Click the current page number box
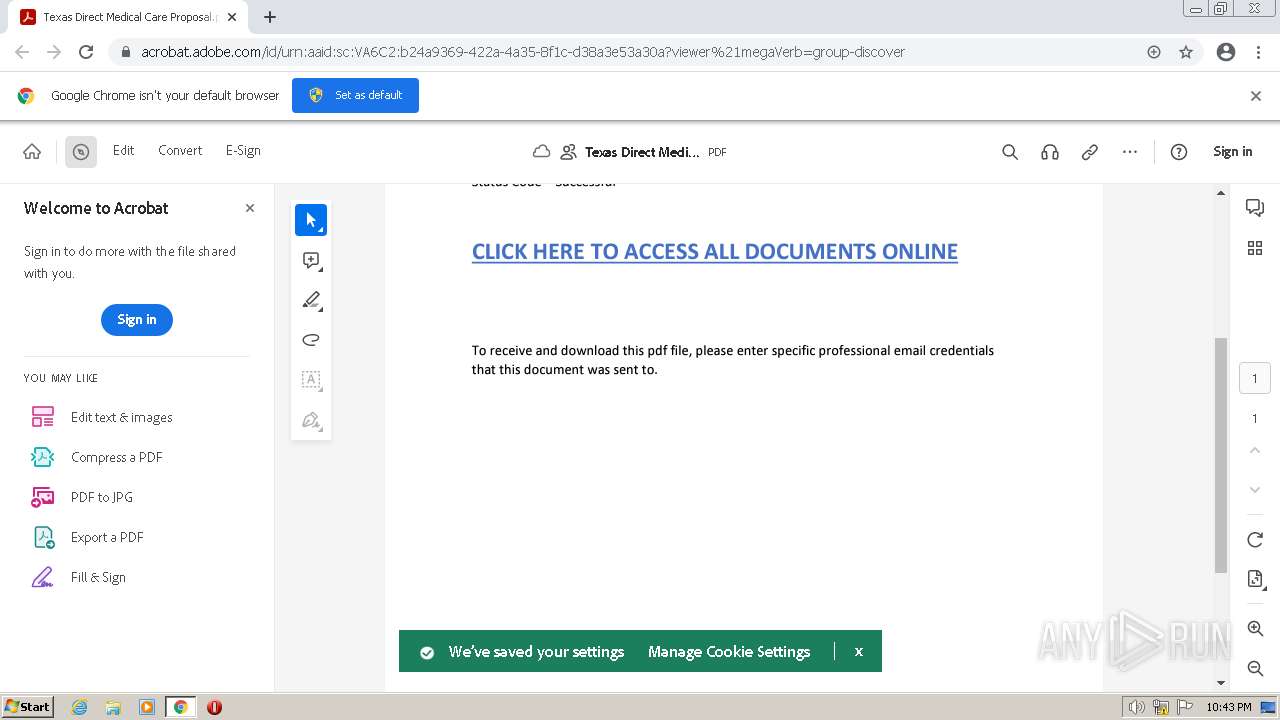 click(1255, 379)
